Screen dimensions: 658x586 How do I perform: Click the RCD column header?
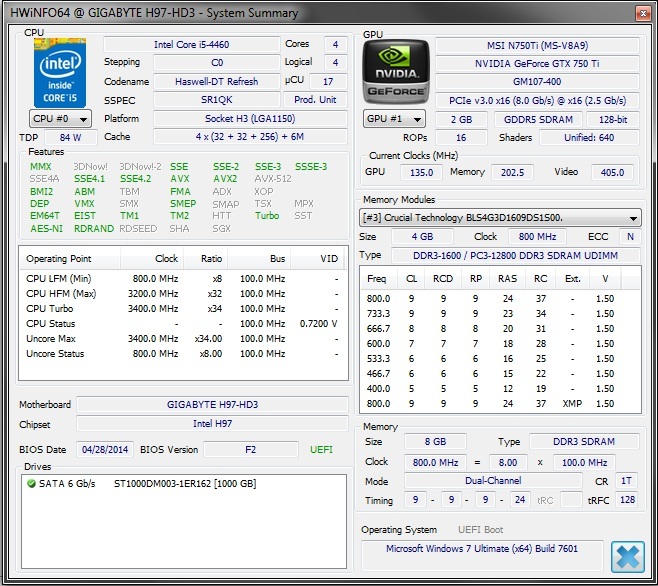coord(443,279)
